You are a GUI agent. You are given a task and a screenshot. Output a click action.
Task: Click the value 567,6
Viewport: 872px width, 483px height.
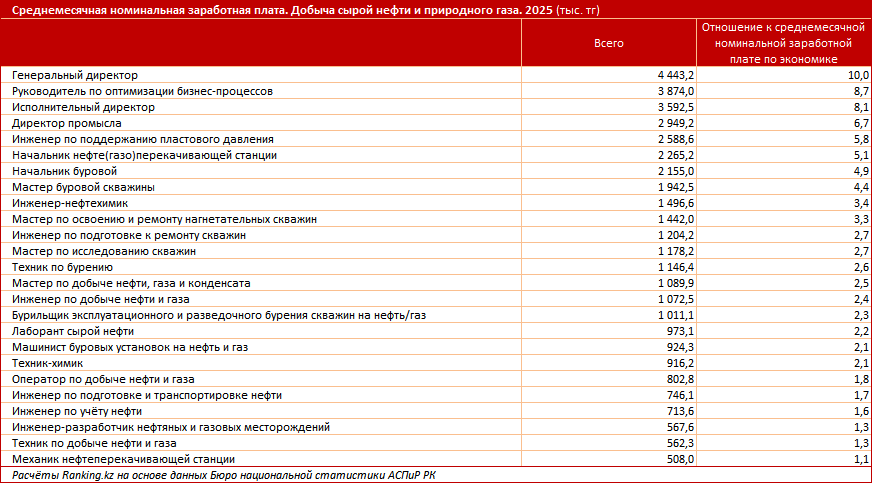coord(680,427)
